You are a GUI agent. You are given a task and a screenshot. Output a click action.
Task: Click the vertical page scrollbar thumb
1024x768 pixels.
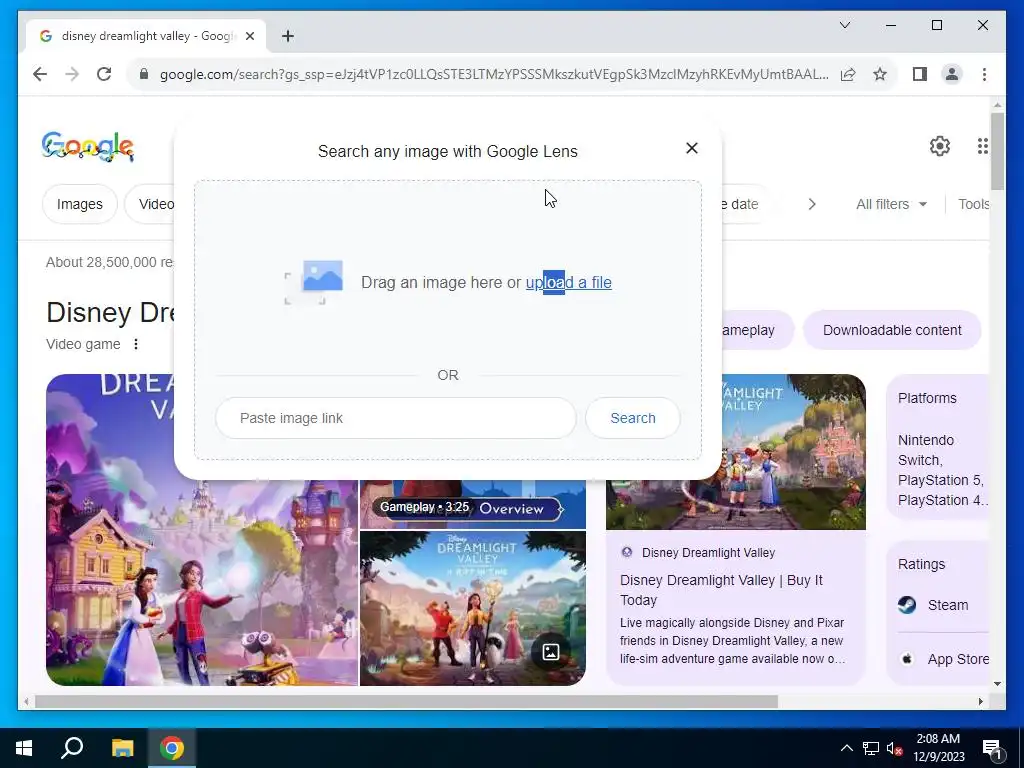click(997, 151)
